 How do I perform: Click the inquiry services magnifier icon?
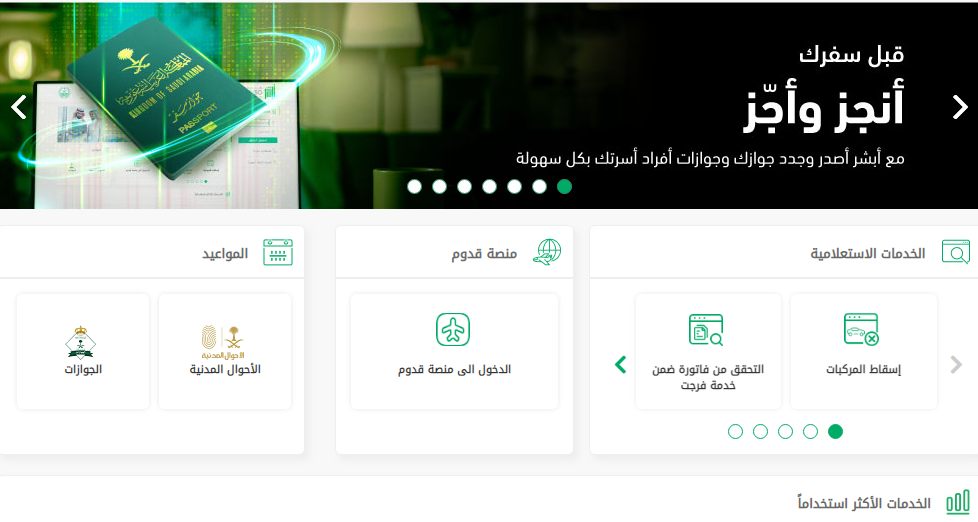click(956, 252)
